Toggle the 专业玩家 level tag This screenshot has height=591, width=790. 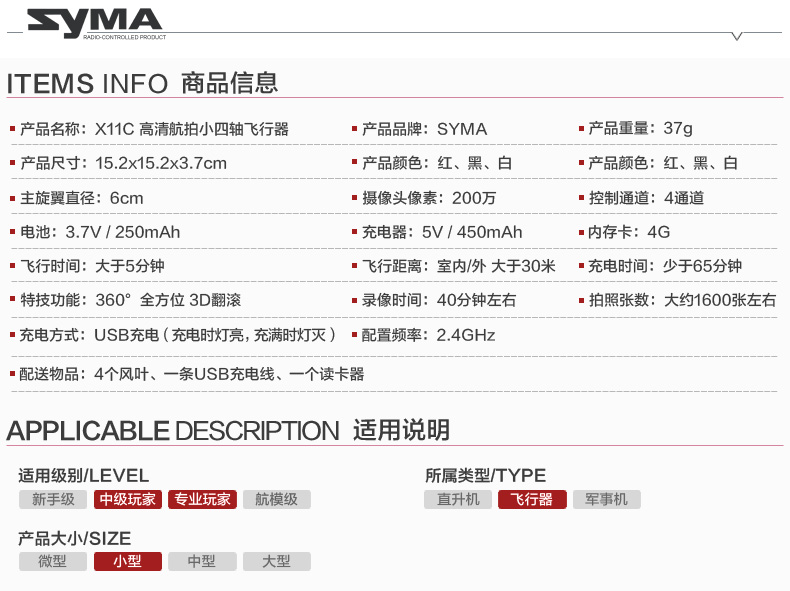point(202,499)
